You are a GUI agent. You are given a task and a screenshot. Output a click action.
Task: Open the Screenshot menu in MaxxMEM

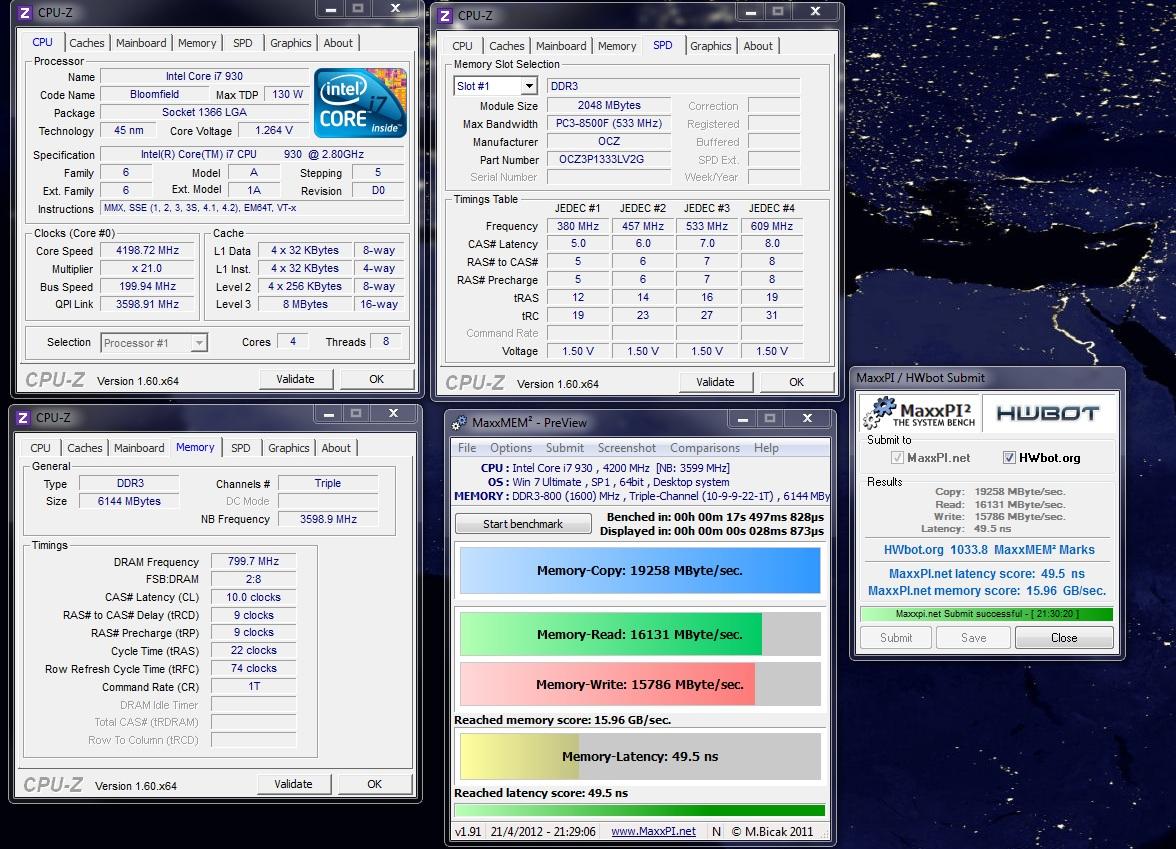pyautogui.click(x=626, y=448)
